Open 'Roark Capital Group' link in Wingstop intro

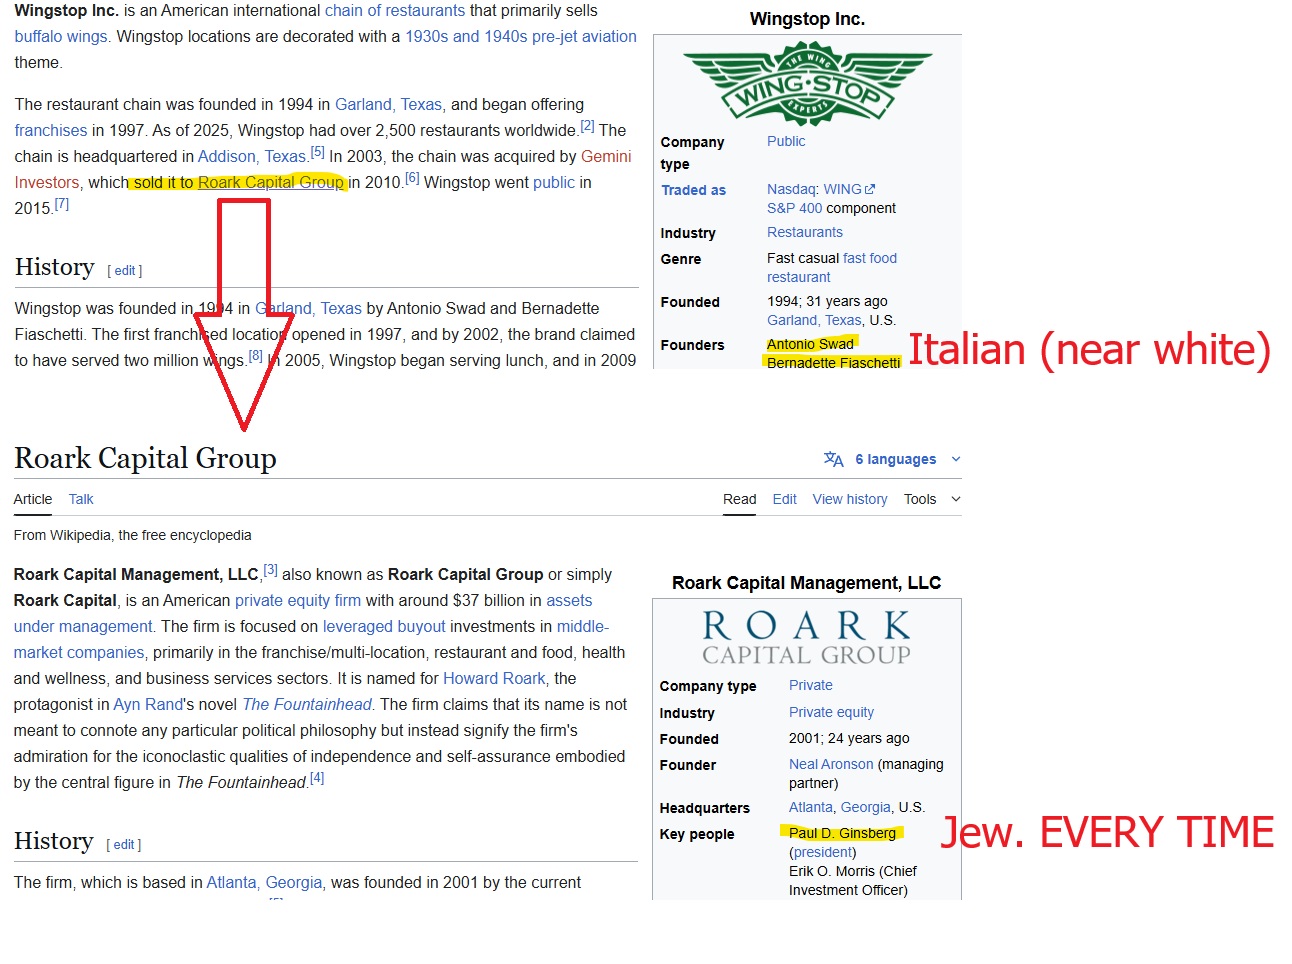(271, 182)
